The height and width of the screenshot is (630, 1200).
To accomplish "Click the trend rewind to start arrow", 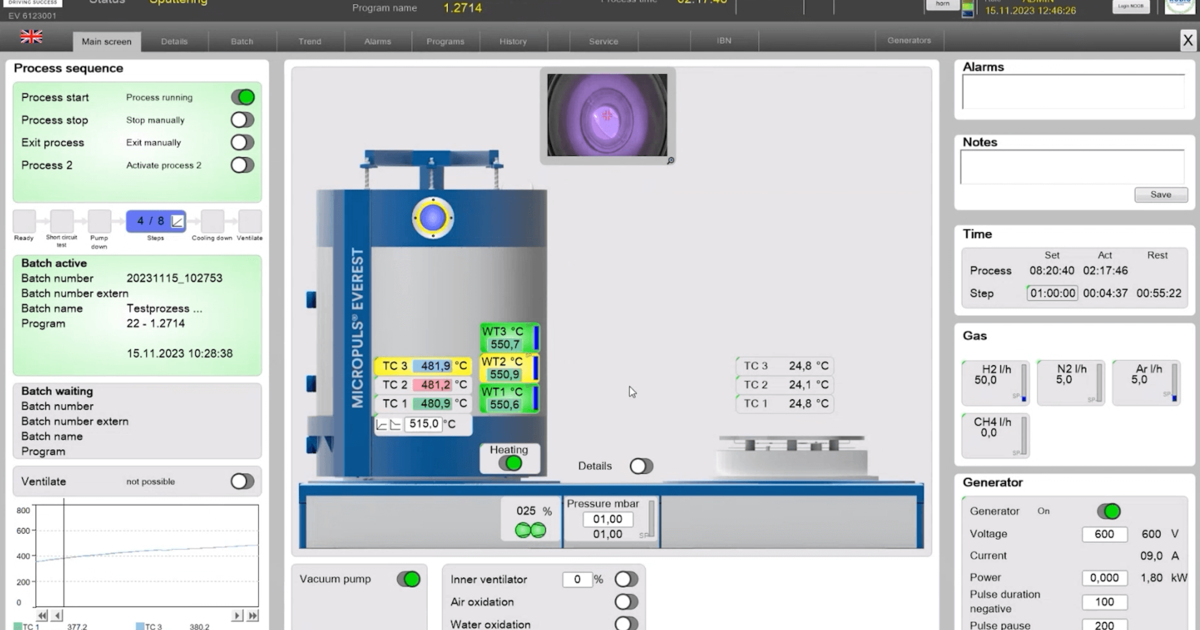I will pyautogui.click(x=42, y=616).
